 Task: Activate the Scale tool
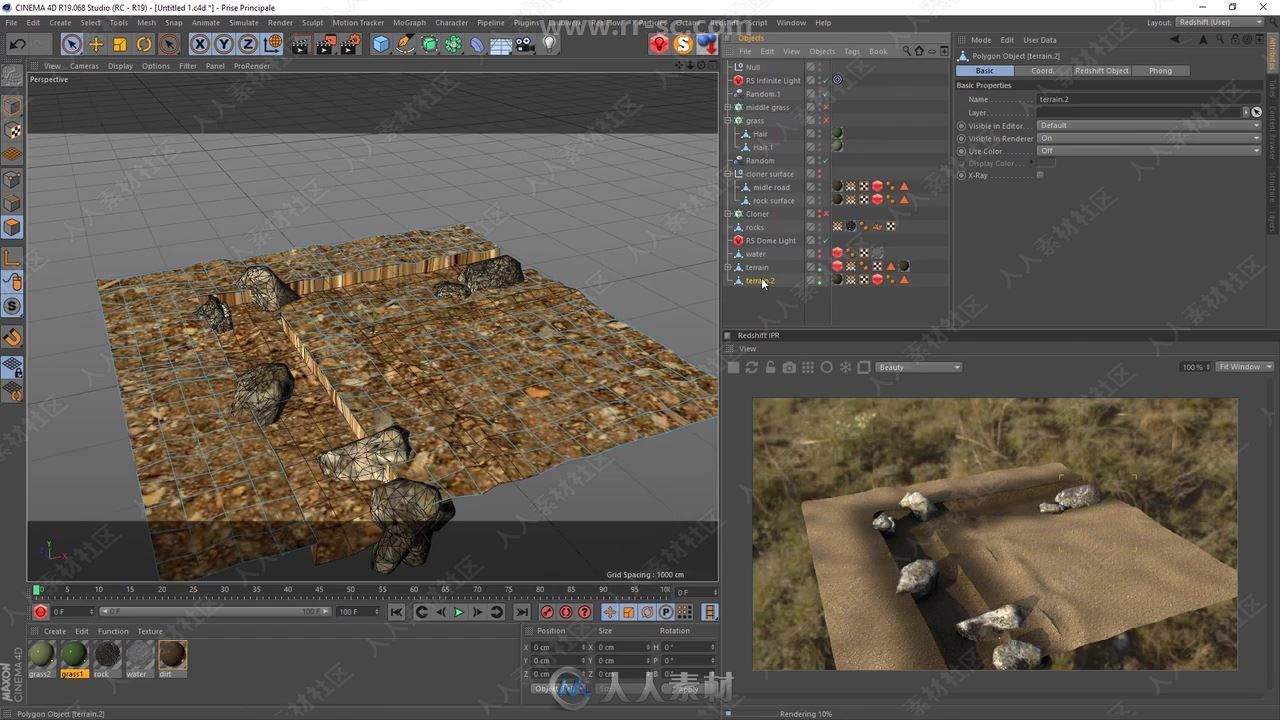[x=120, y=44]
